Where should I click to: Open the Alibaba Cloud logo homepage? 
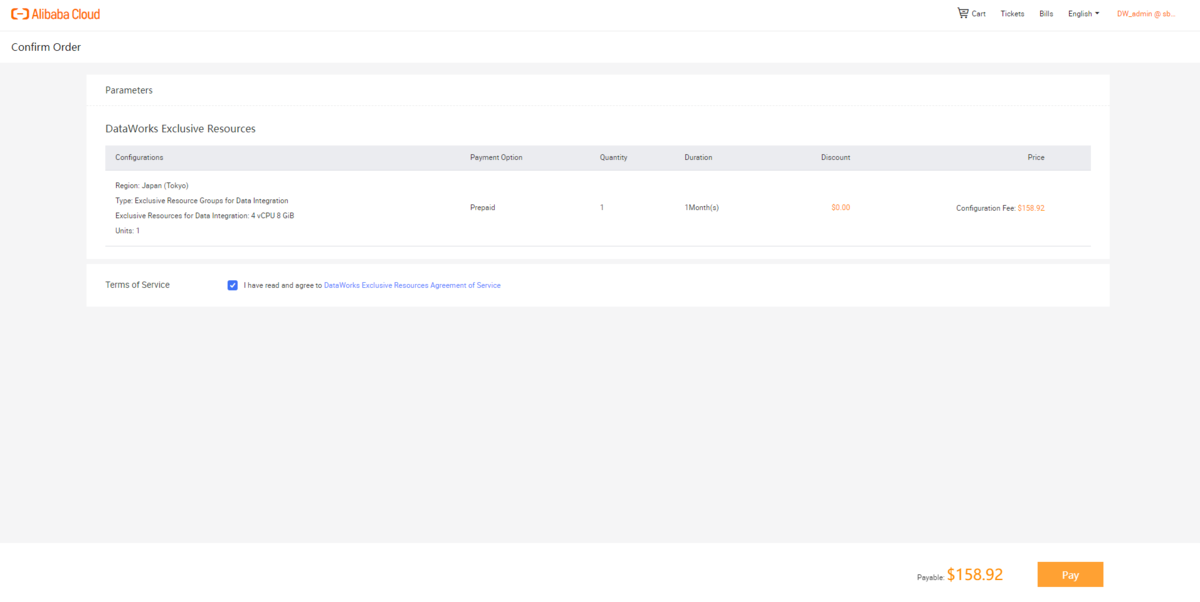(55, 14)
